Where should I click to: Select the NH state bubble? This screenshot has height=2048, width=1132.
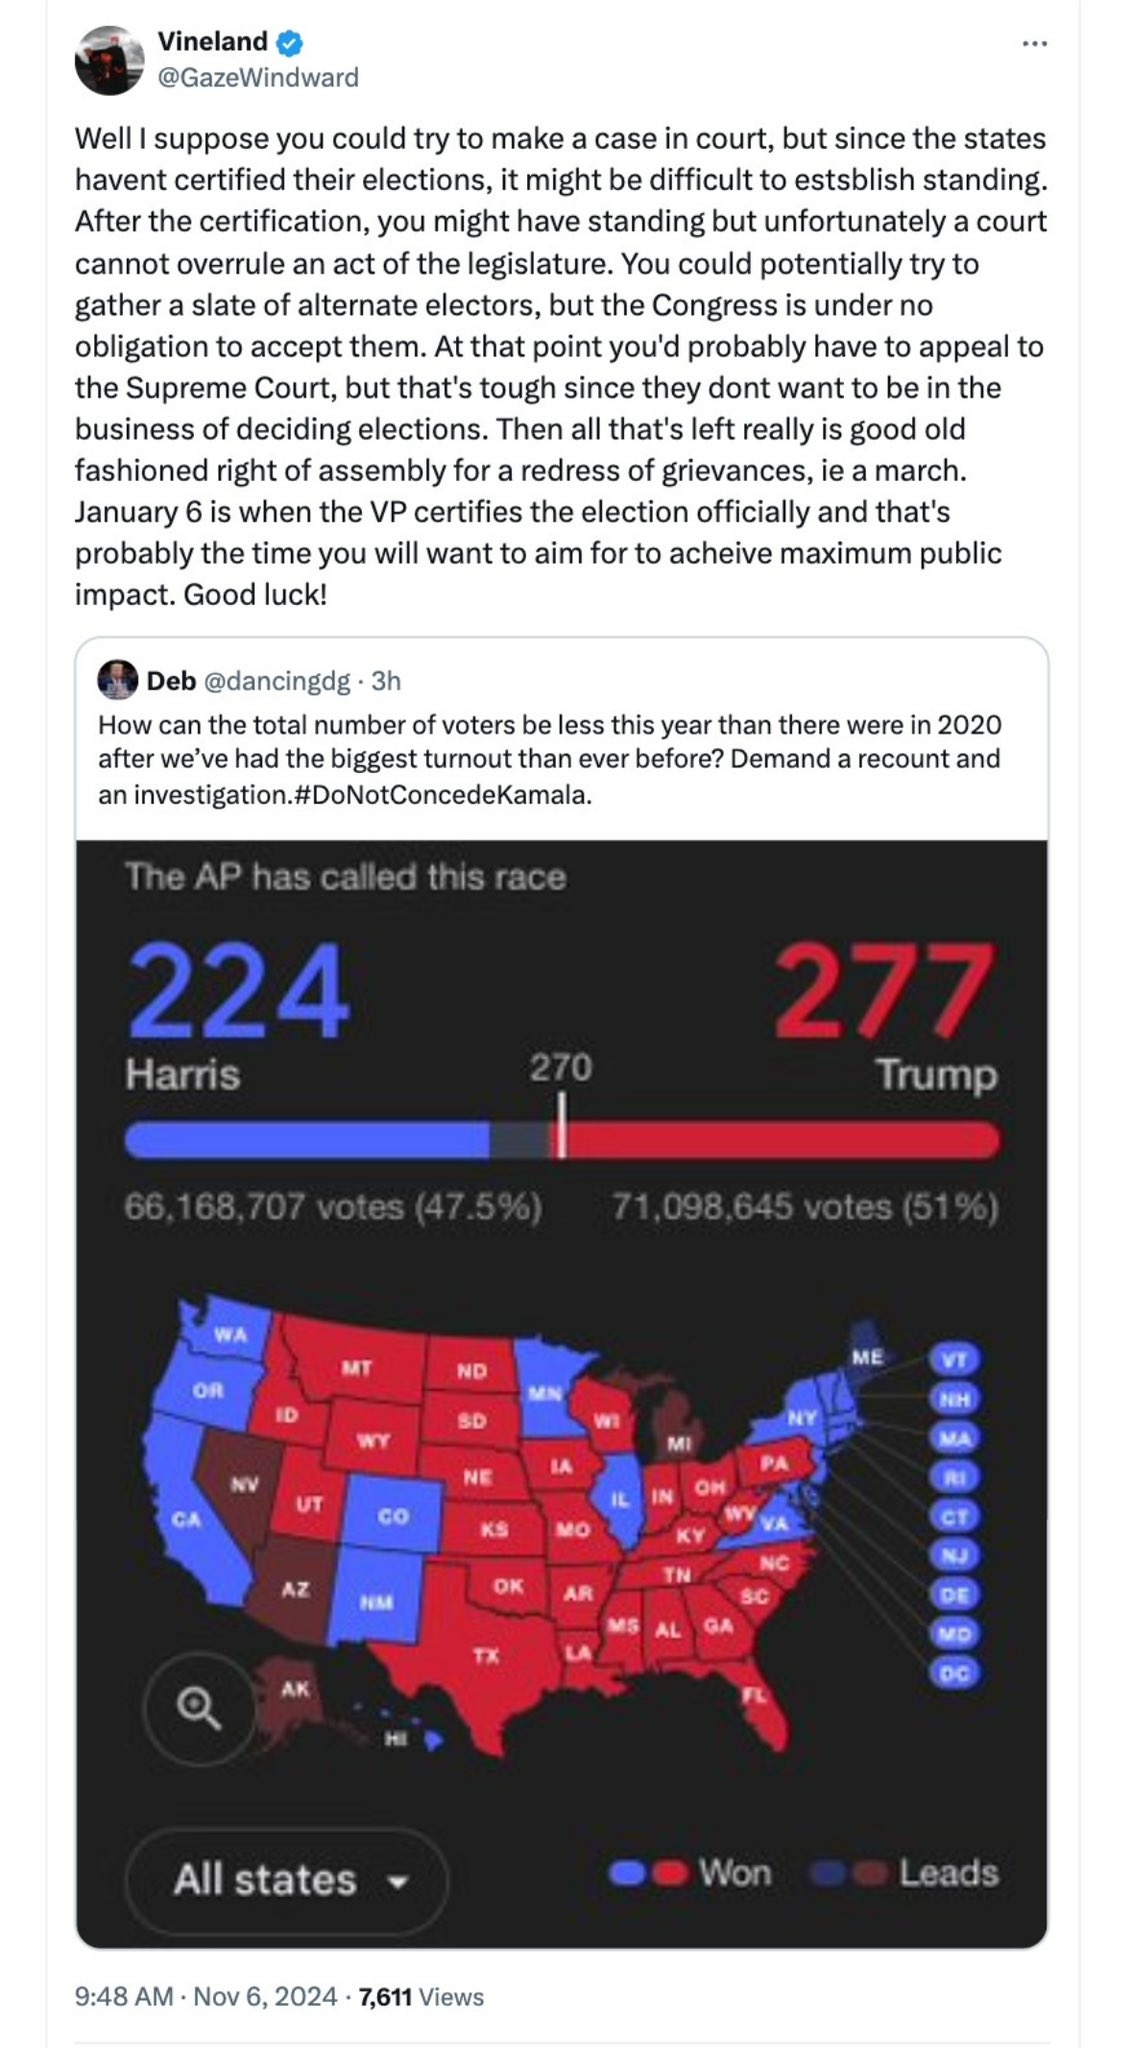coord(954,1399)
